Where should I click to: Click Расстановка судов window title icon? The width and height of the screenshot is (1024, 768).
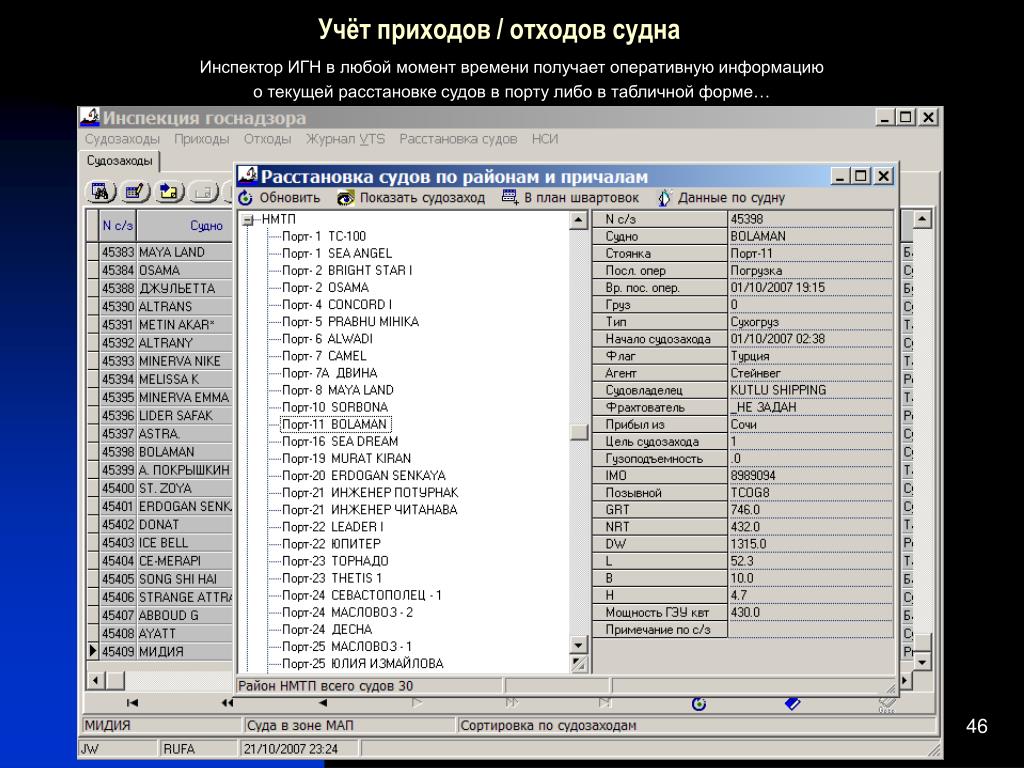coord(248,176)
